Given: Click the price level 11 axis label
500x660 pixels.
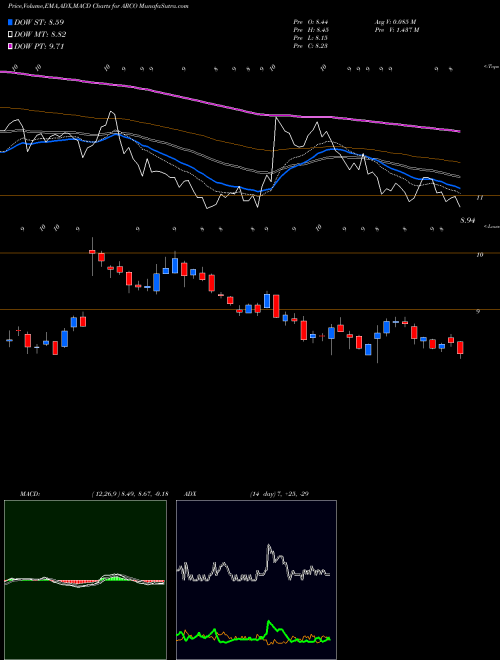Looking at the screenshot, I should pos(479,197).
